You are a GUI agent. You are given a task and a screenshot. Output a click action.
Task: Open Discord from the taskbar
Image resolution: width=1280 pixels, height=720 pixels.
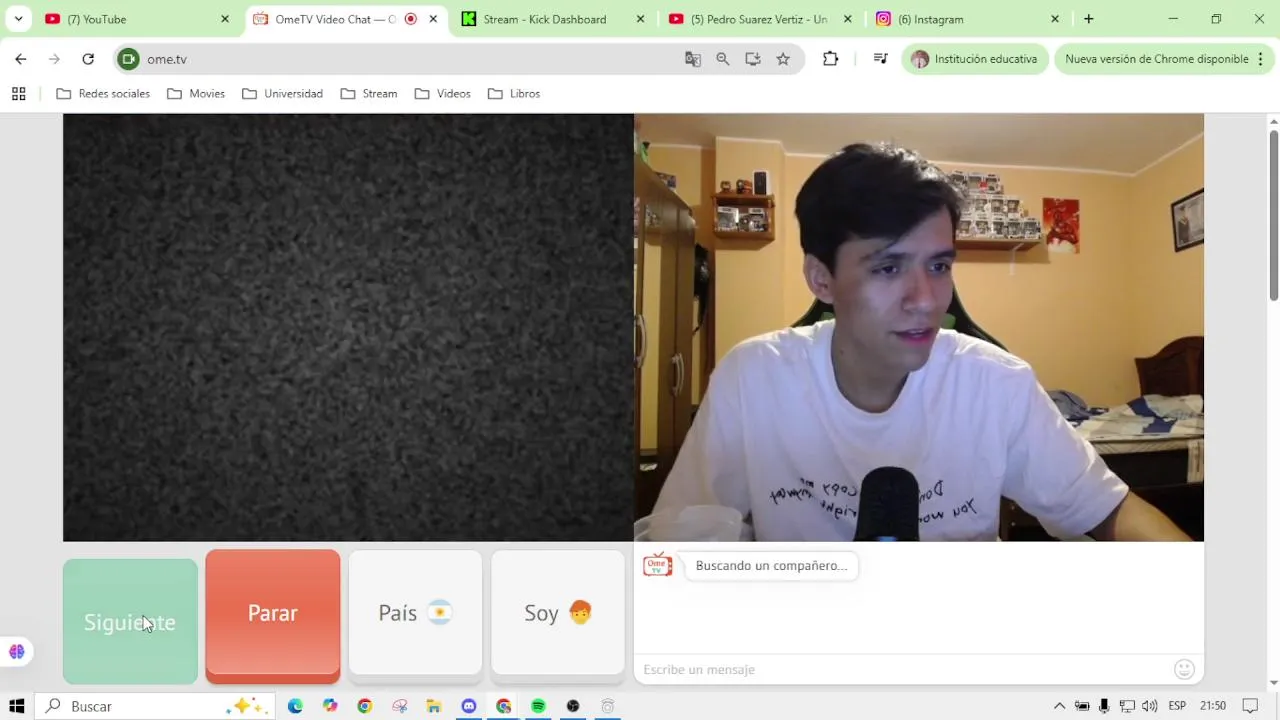click(469, 706)
